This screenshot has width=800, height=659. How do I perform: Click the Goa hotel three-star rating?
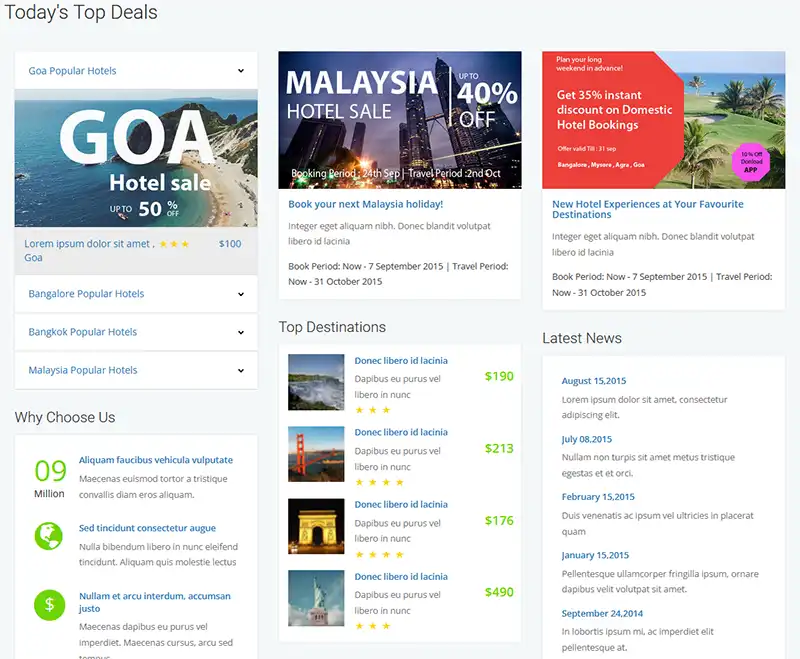(174, 244)
